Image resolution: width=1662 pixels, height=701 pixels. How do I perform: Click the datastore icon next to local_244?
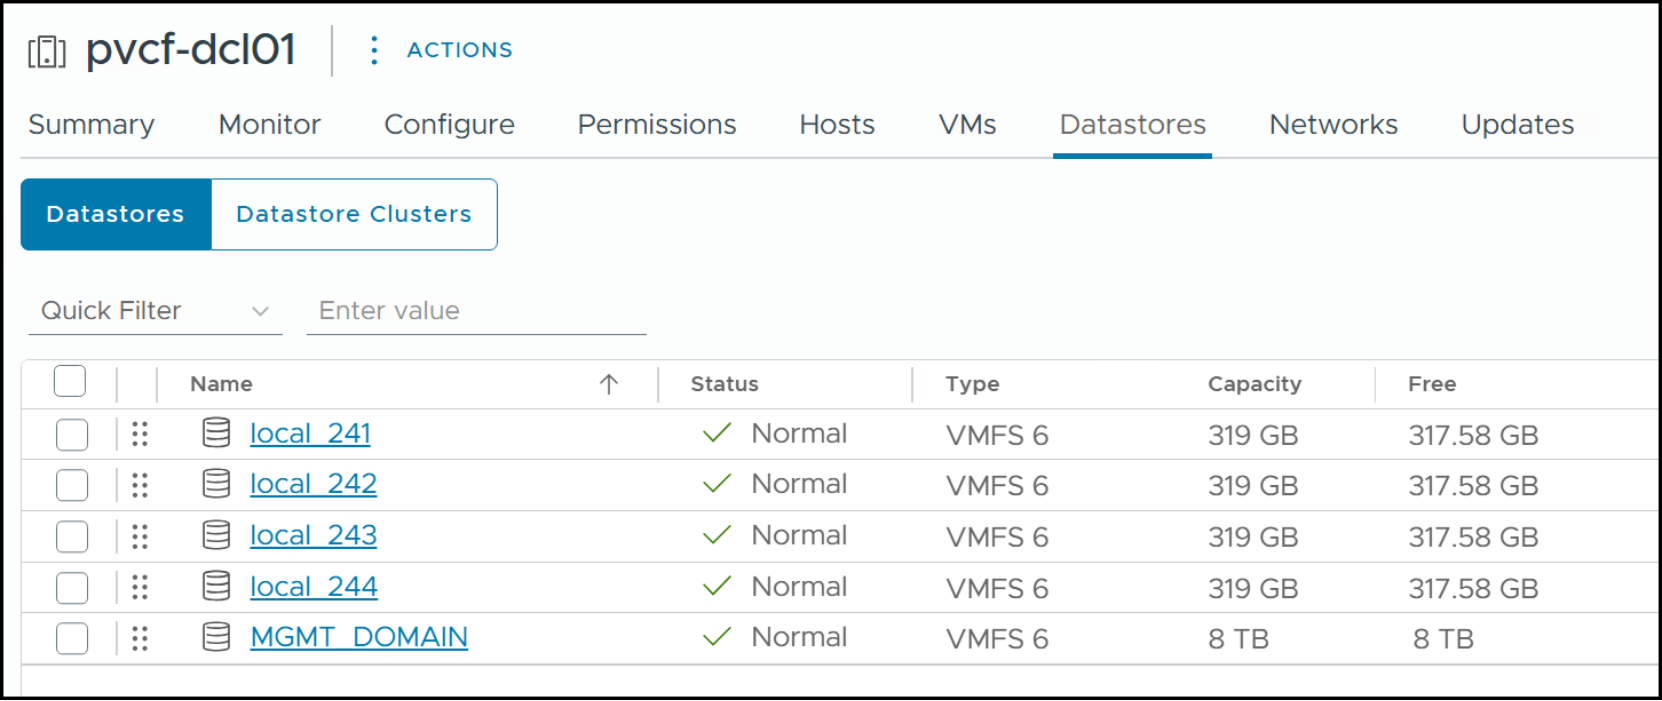coord(217,586)
